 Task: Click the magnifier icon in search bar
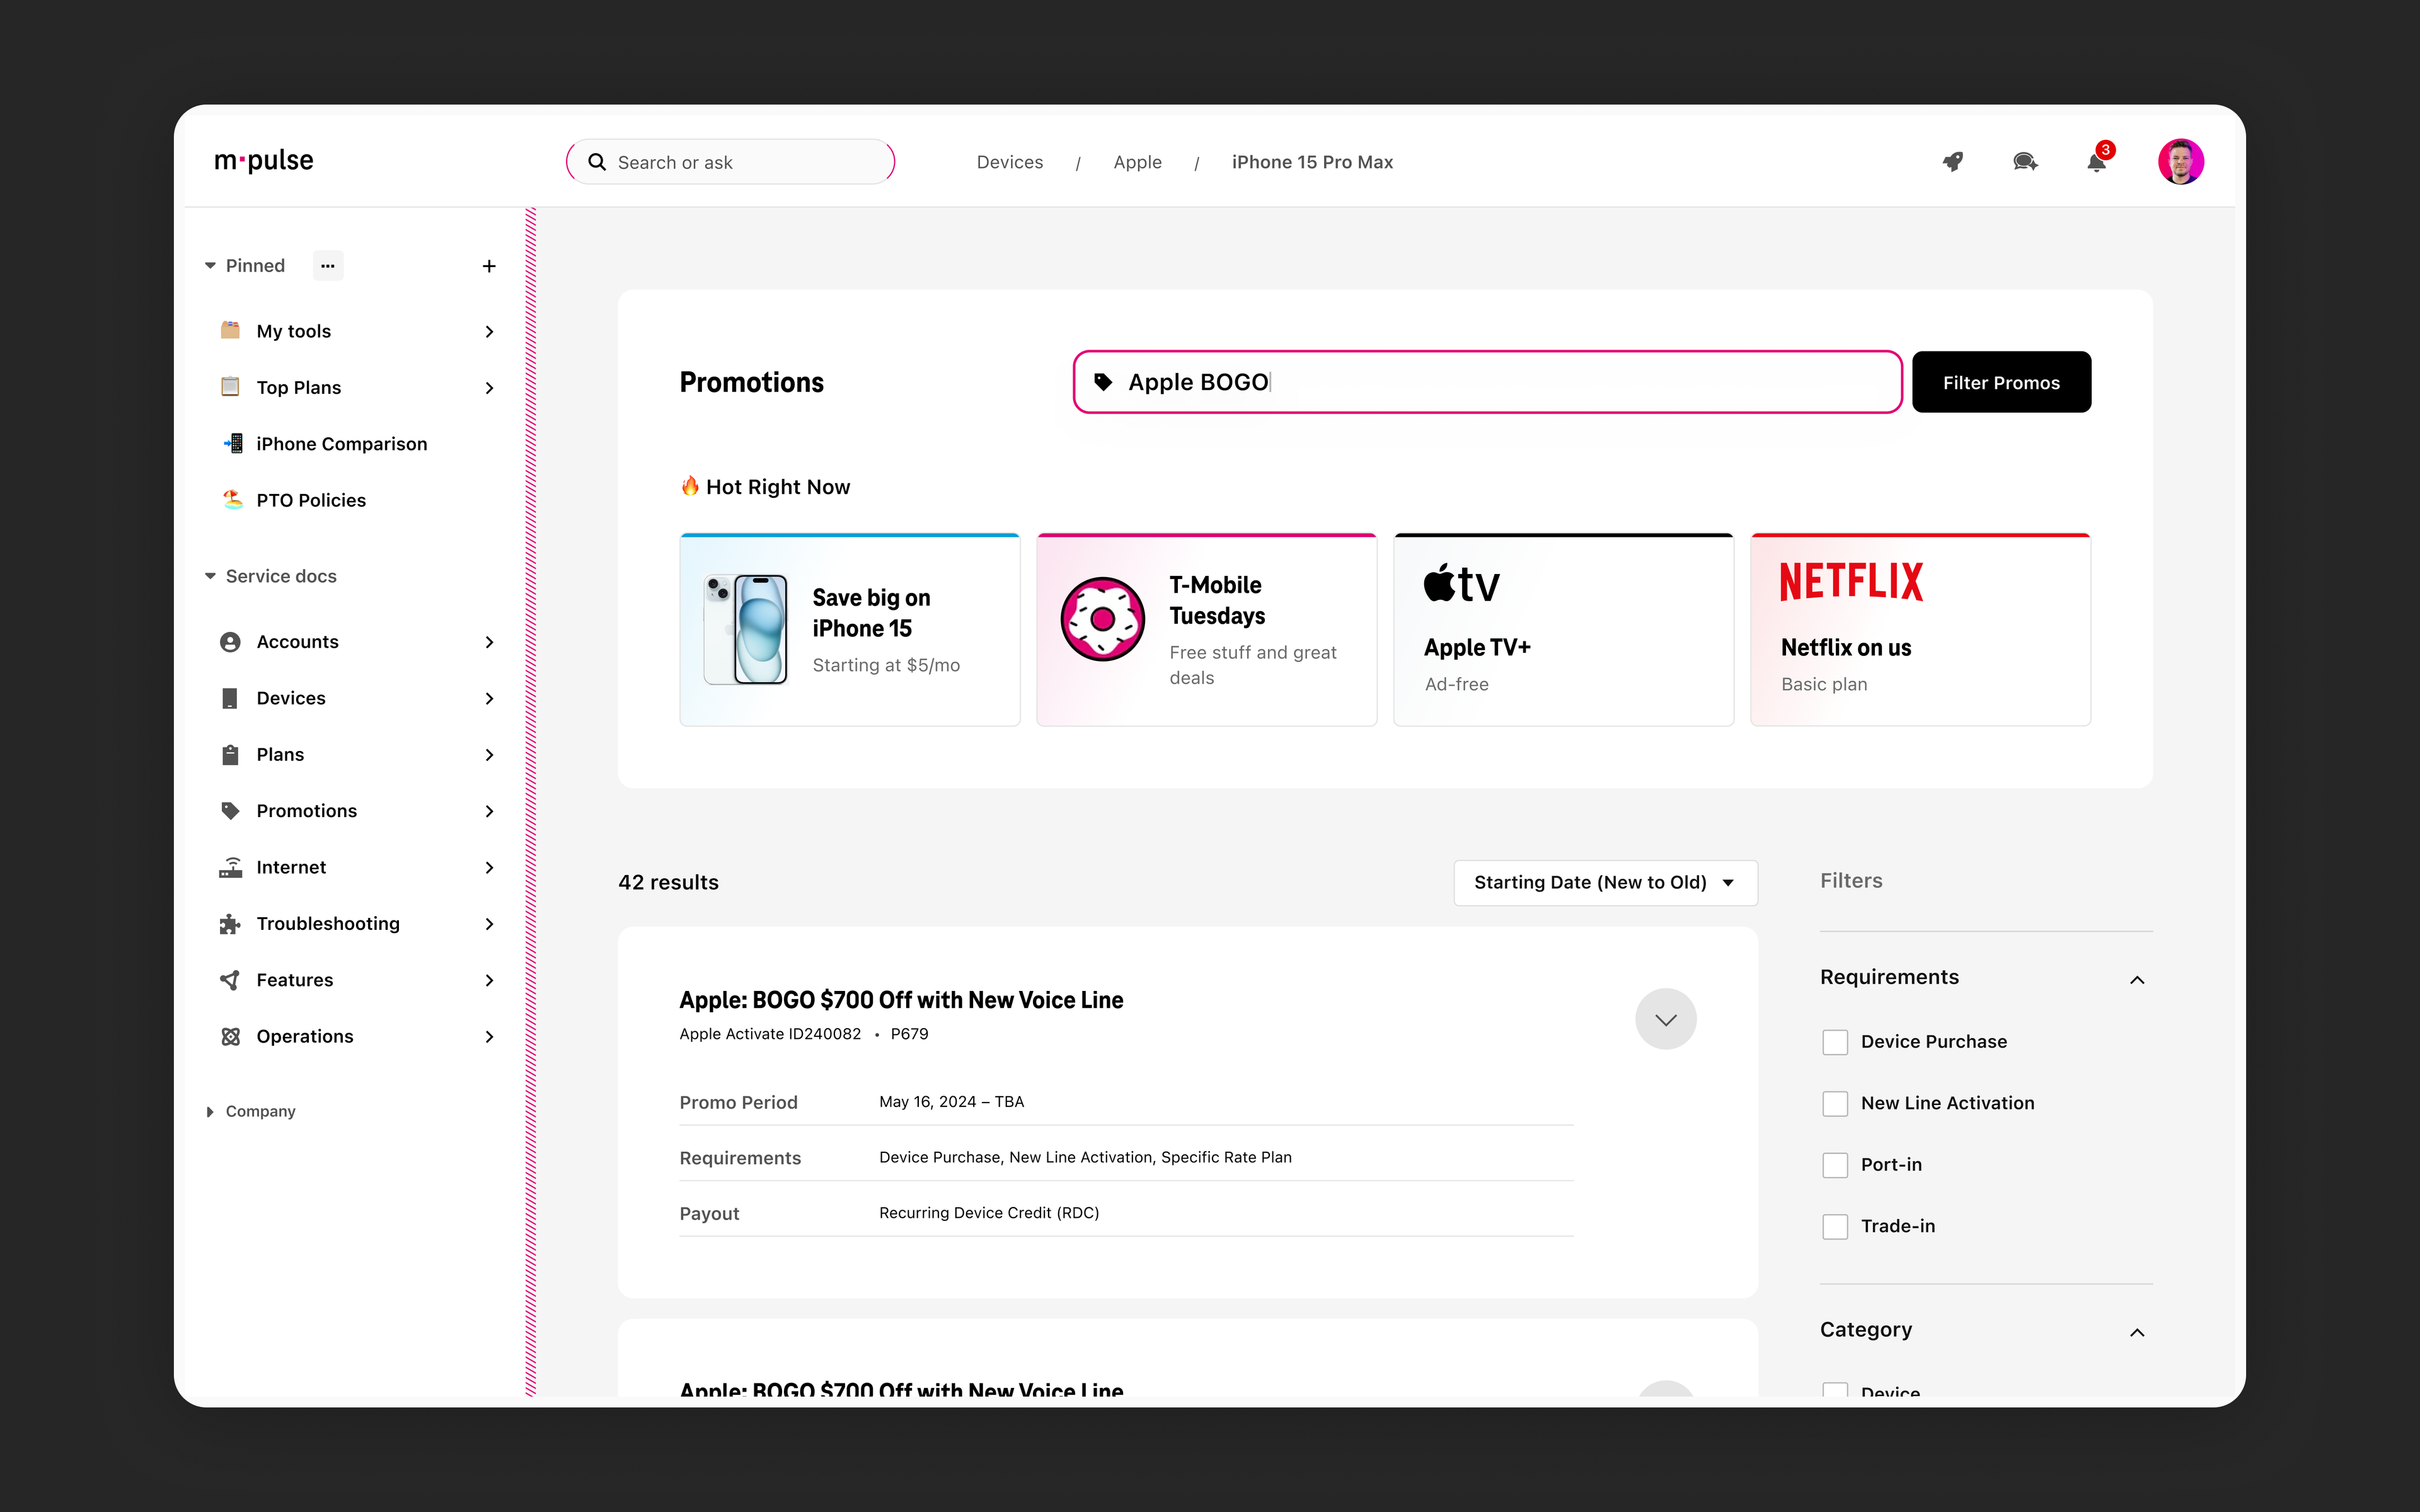(597, 162)
